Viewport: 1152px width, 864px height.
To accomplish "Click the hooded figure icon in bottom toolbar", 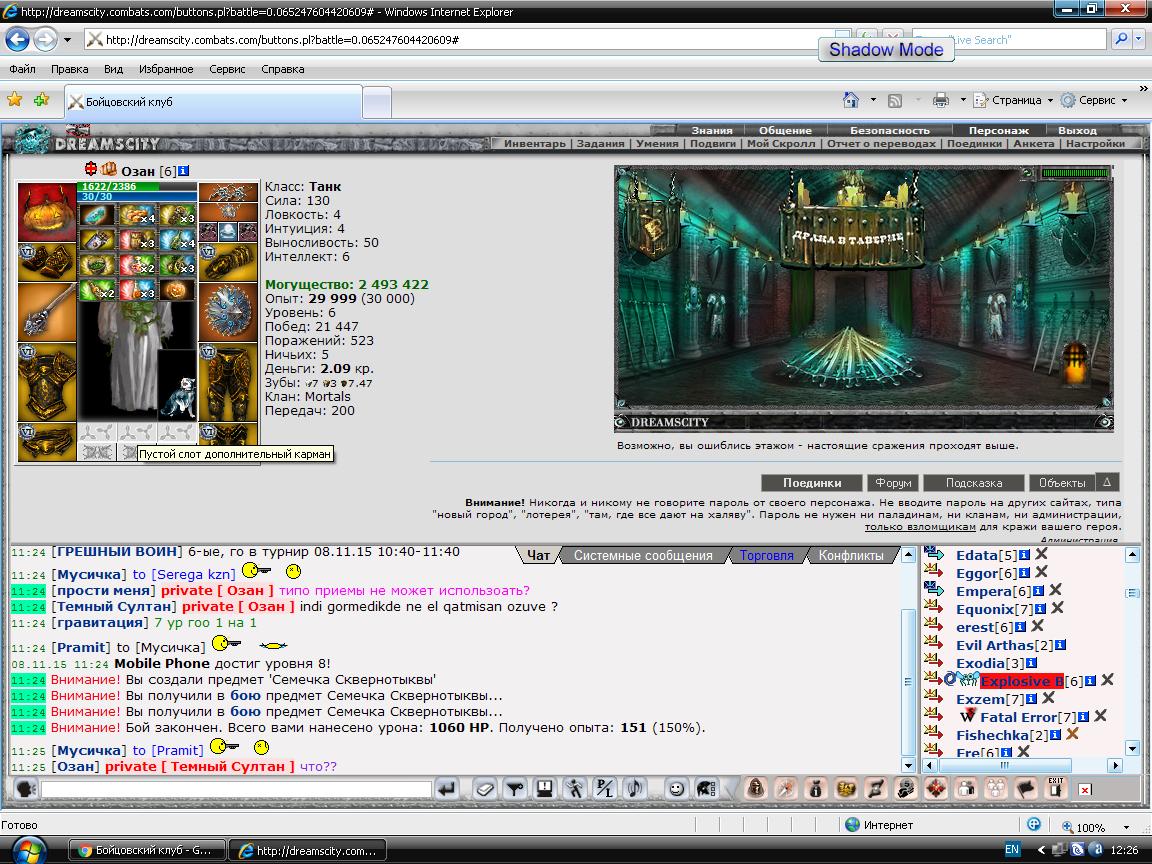I will pyautogui.click(x=755, y=789).
